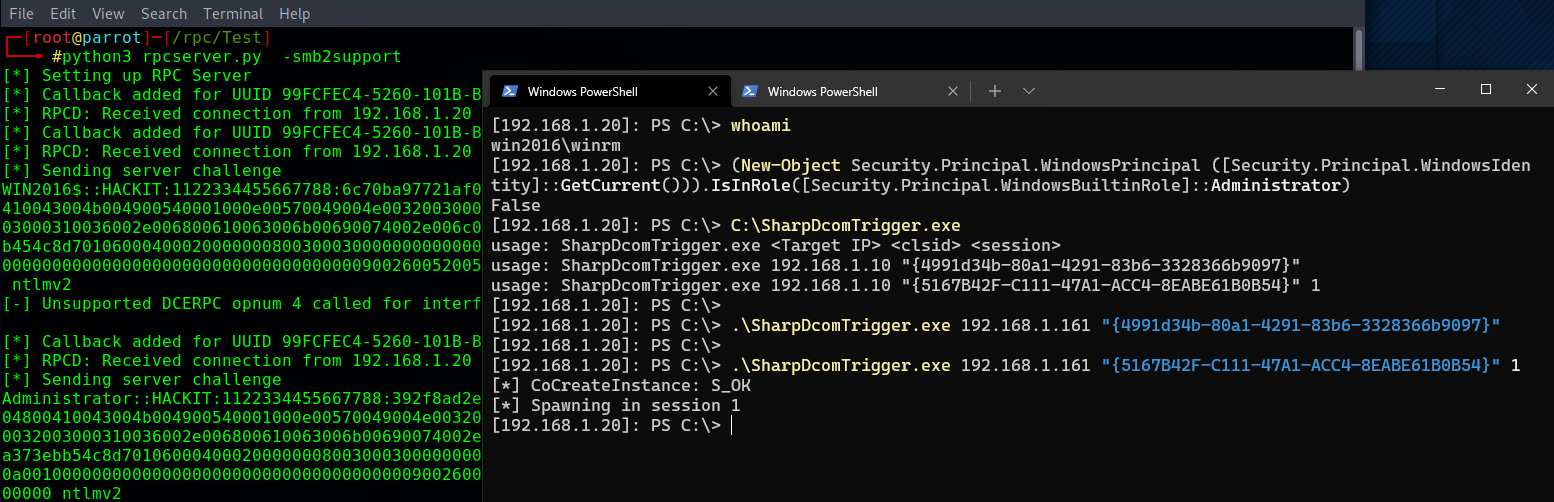Close the second Windows PowerShell tab
This screenshot has width=1554, height=502.
pyautogui.click(x=952, y=91)
